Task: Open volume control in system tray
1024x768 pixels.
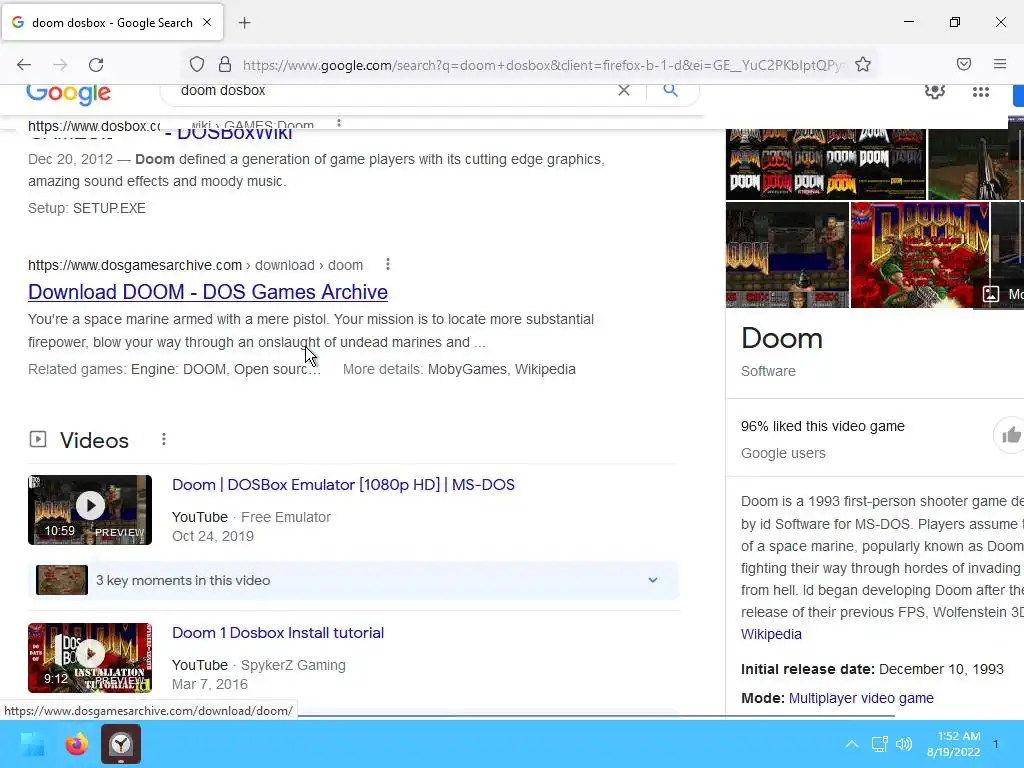Action: click(x=904, y=744)
